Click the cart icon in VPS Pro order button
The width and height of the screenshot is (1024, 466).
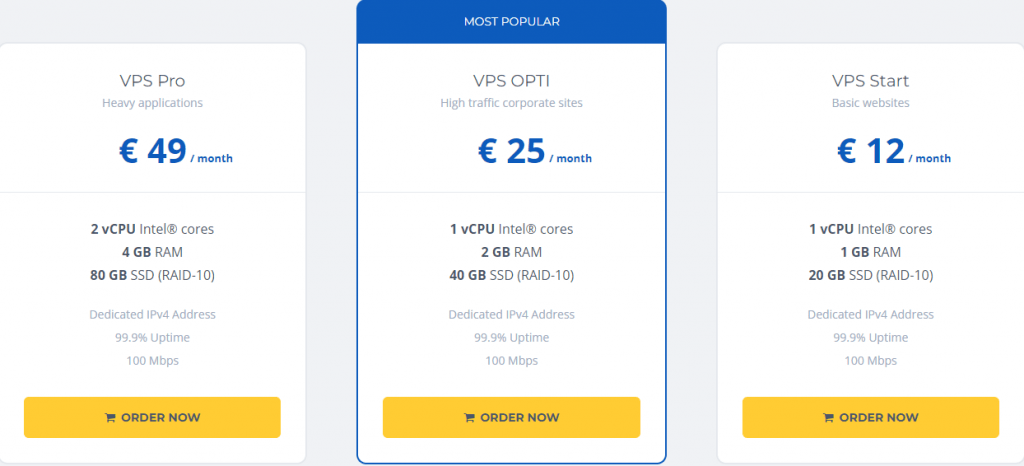(110, 418)
